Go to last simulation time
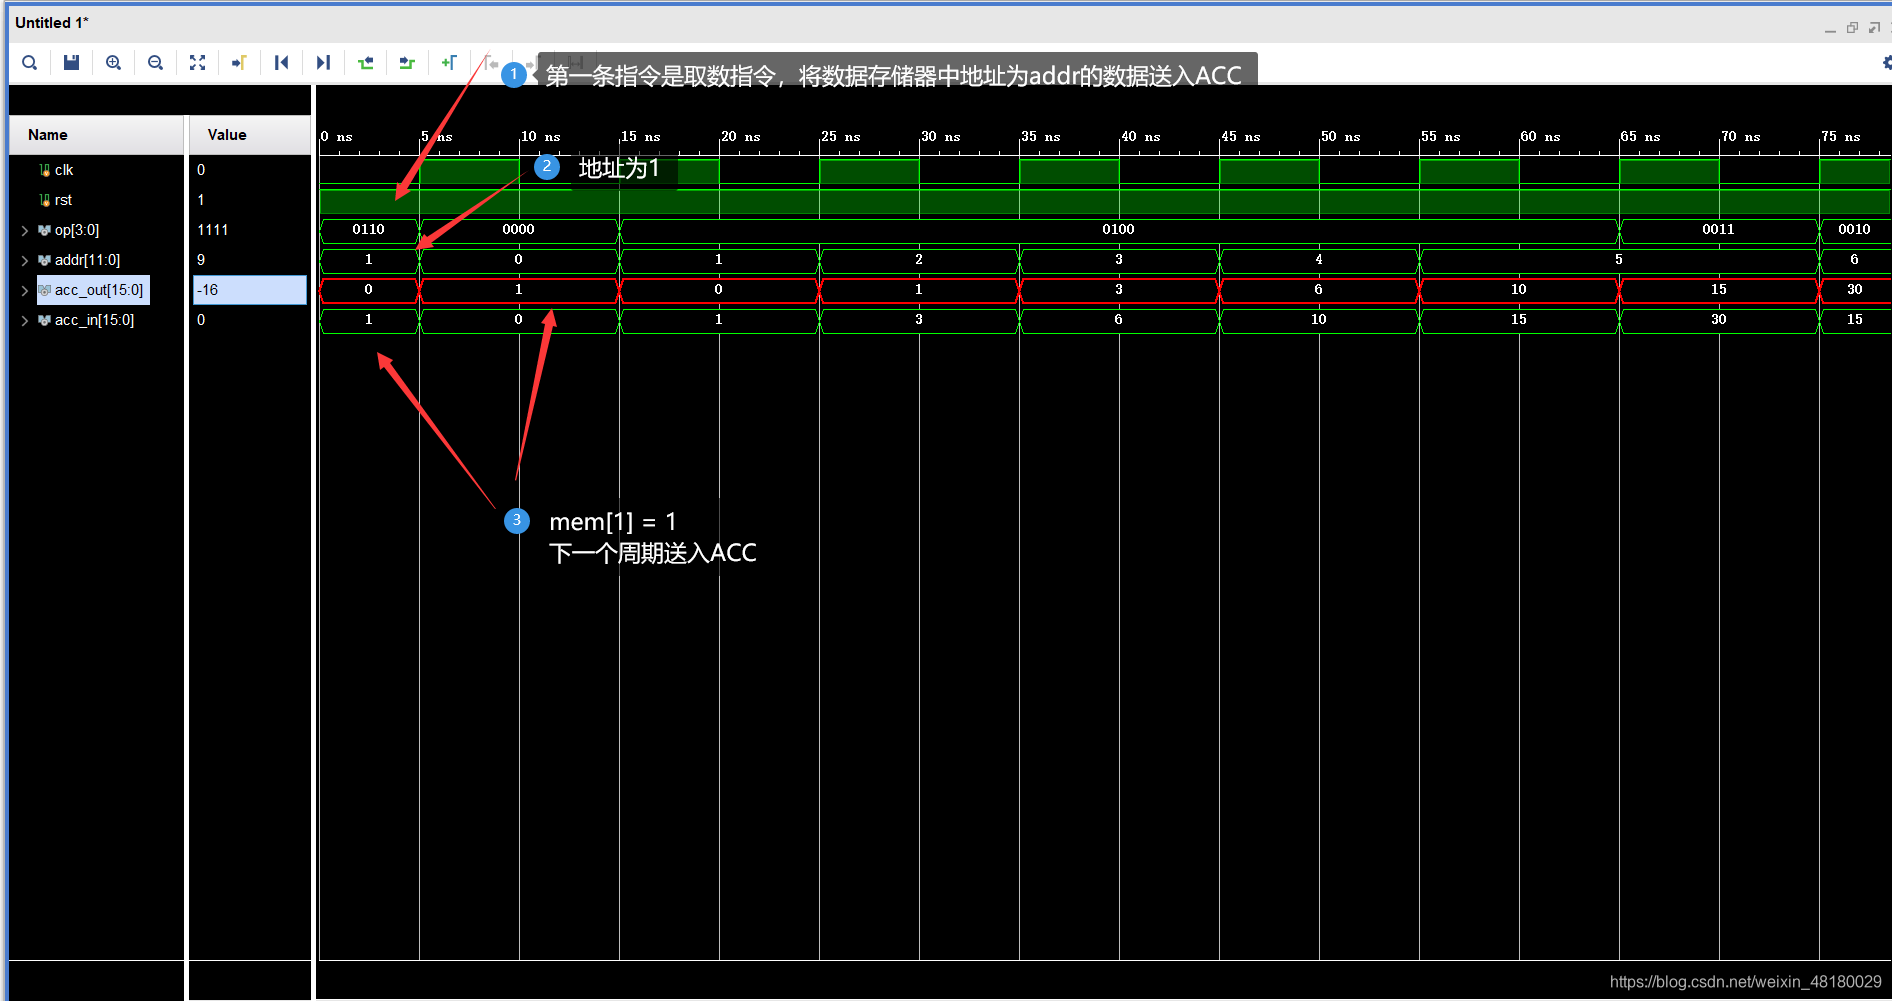 click(x=323, y=62)
